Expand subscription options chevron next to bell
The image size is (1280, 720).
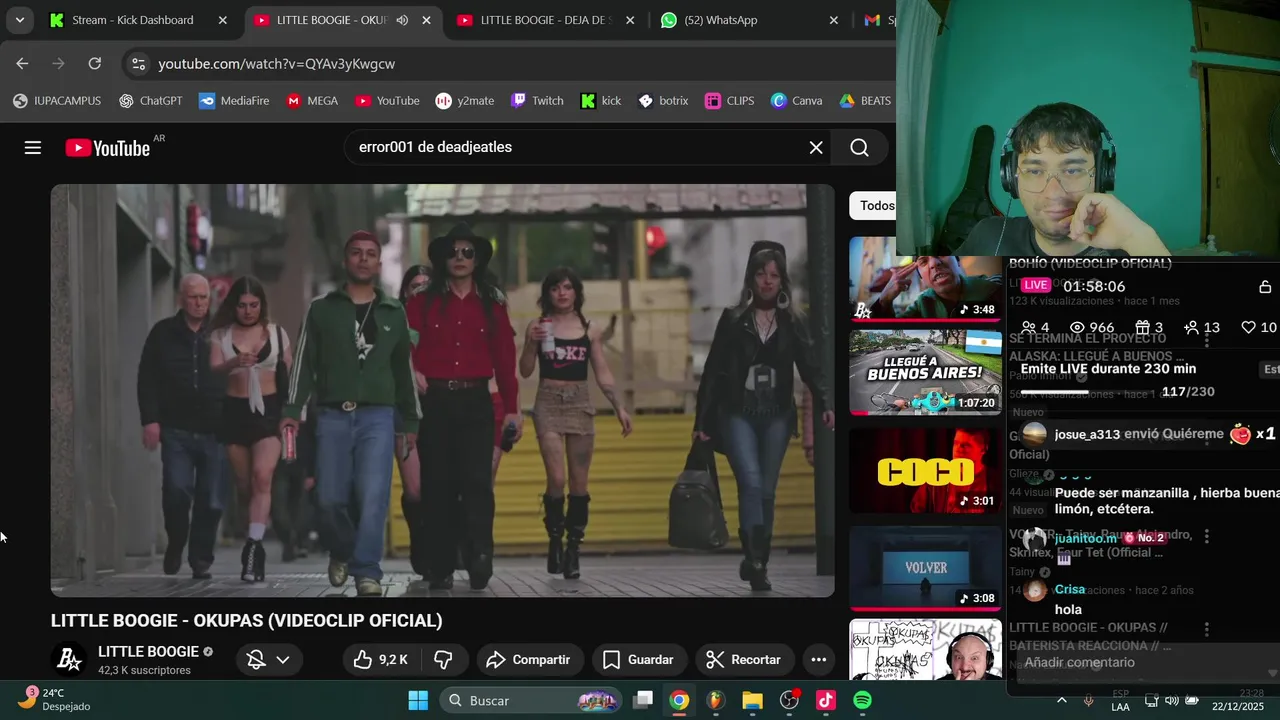click(x=283, y=659)
